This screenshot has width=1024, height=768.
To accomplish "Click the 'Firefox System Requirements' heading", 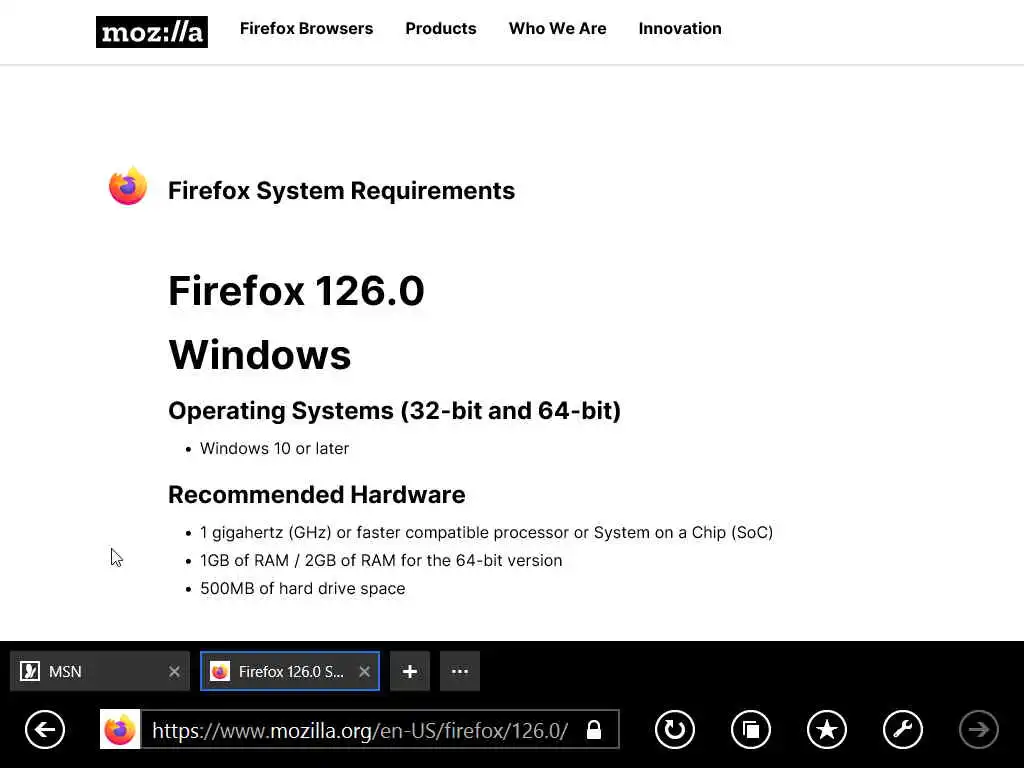I will (342, 191).
